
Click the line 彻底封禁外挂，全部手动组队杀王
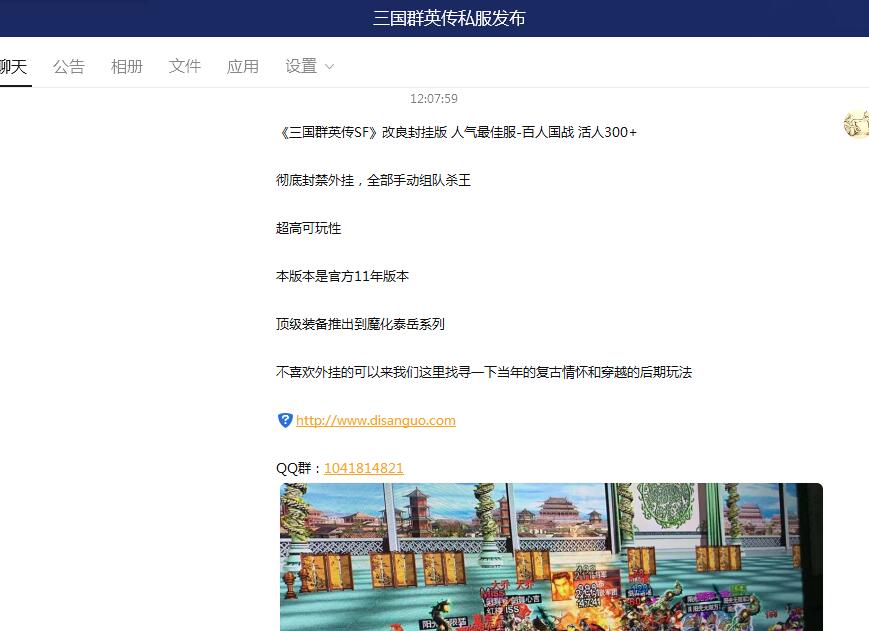click(x=374, y=181)
